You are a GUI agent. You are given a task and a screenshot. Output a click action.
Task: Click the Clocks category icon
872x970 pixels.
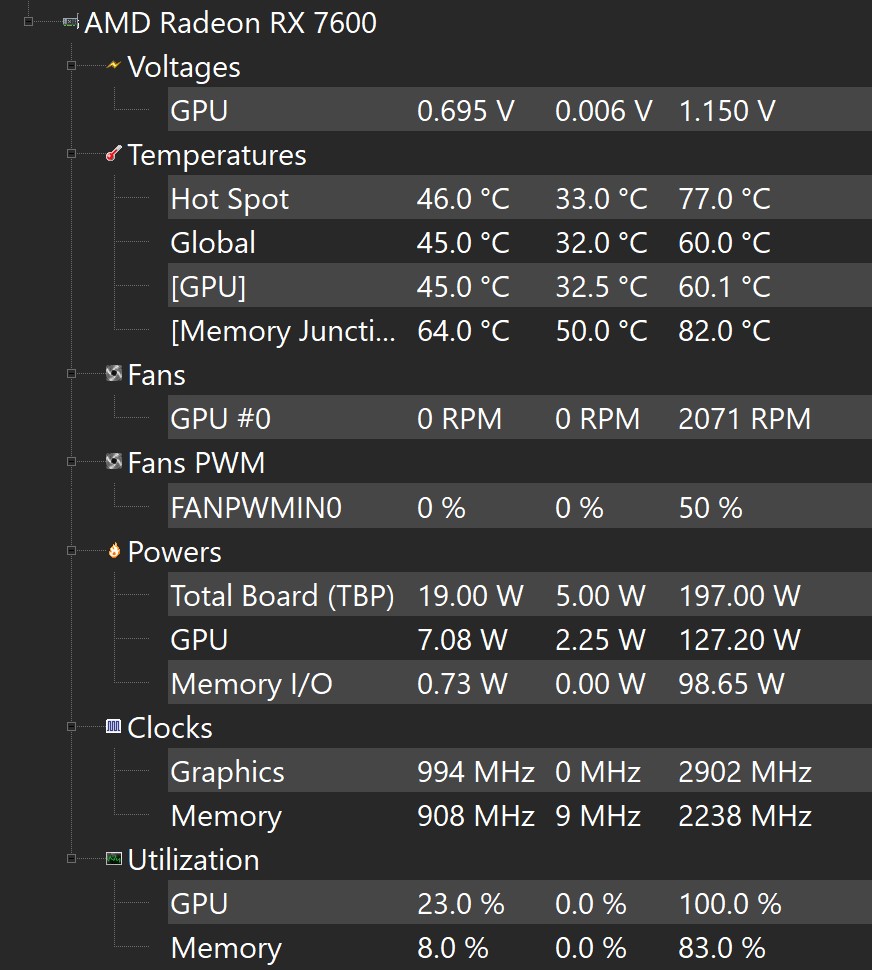click(113, 727)
